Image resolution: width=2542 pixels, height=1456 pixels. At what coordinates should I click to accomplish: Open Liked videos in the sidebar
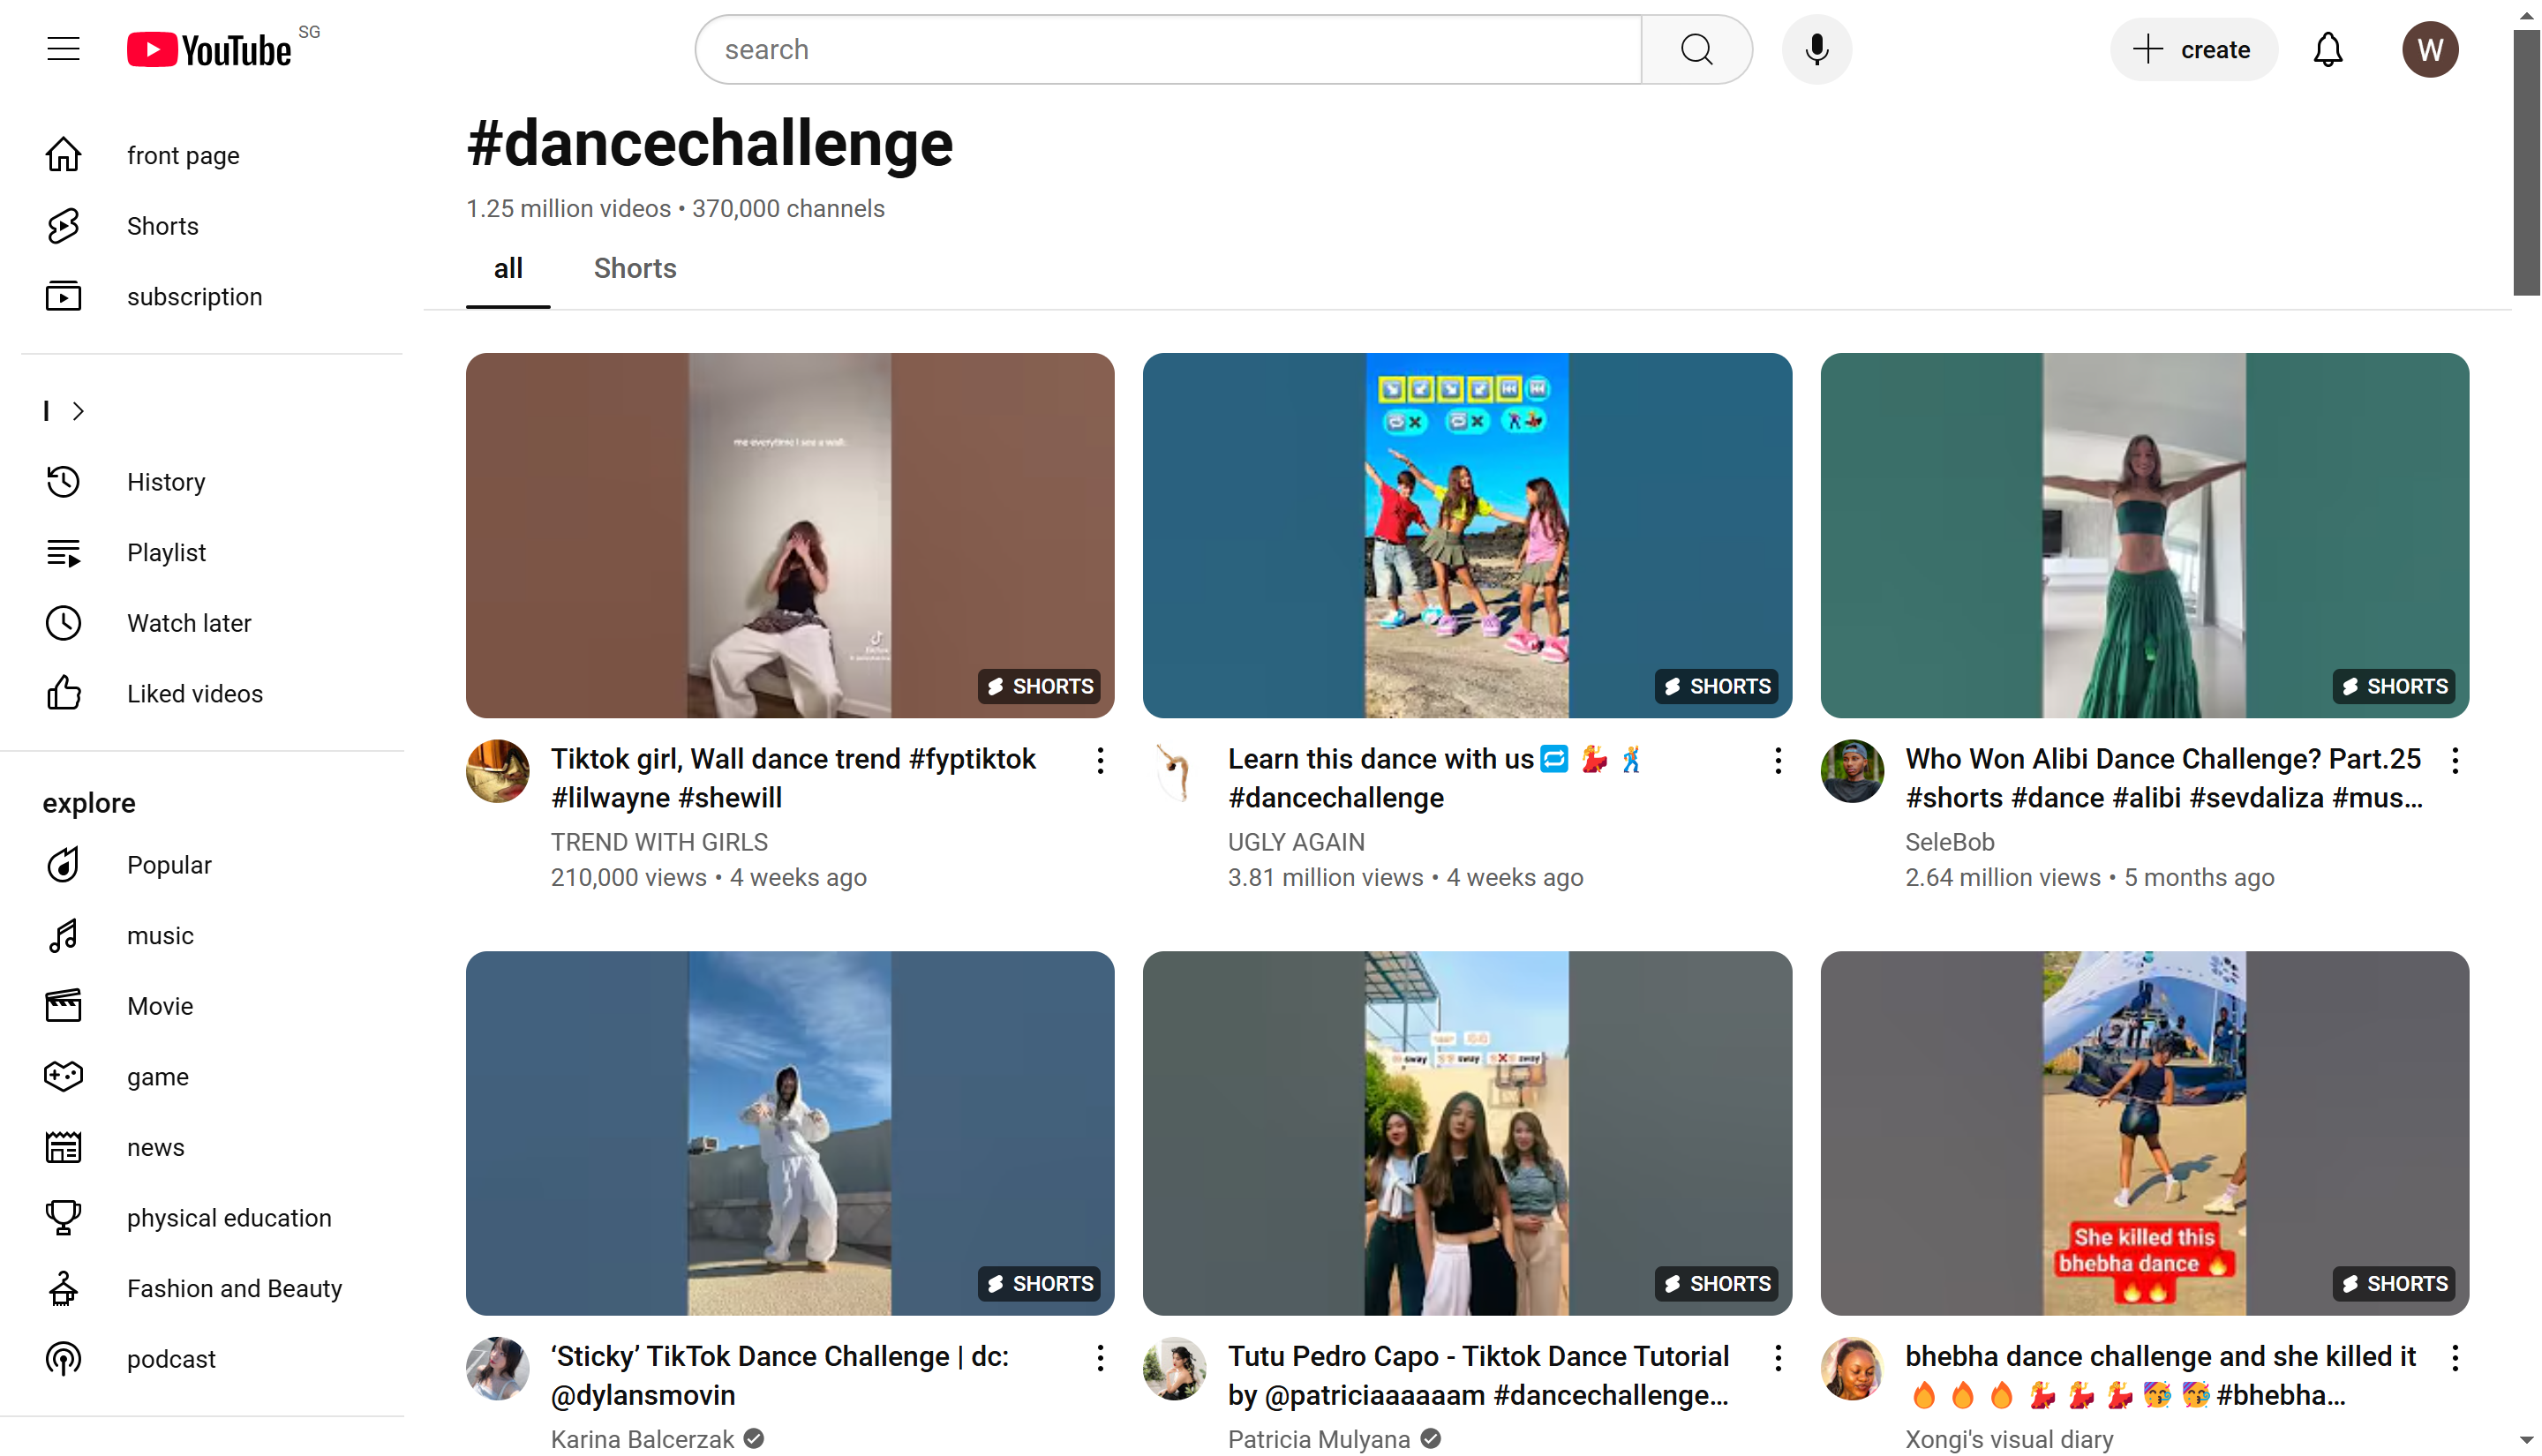pos(194,694)
